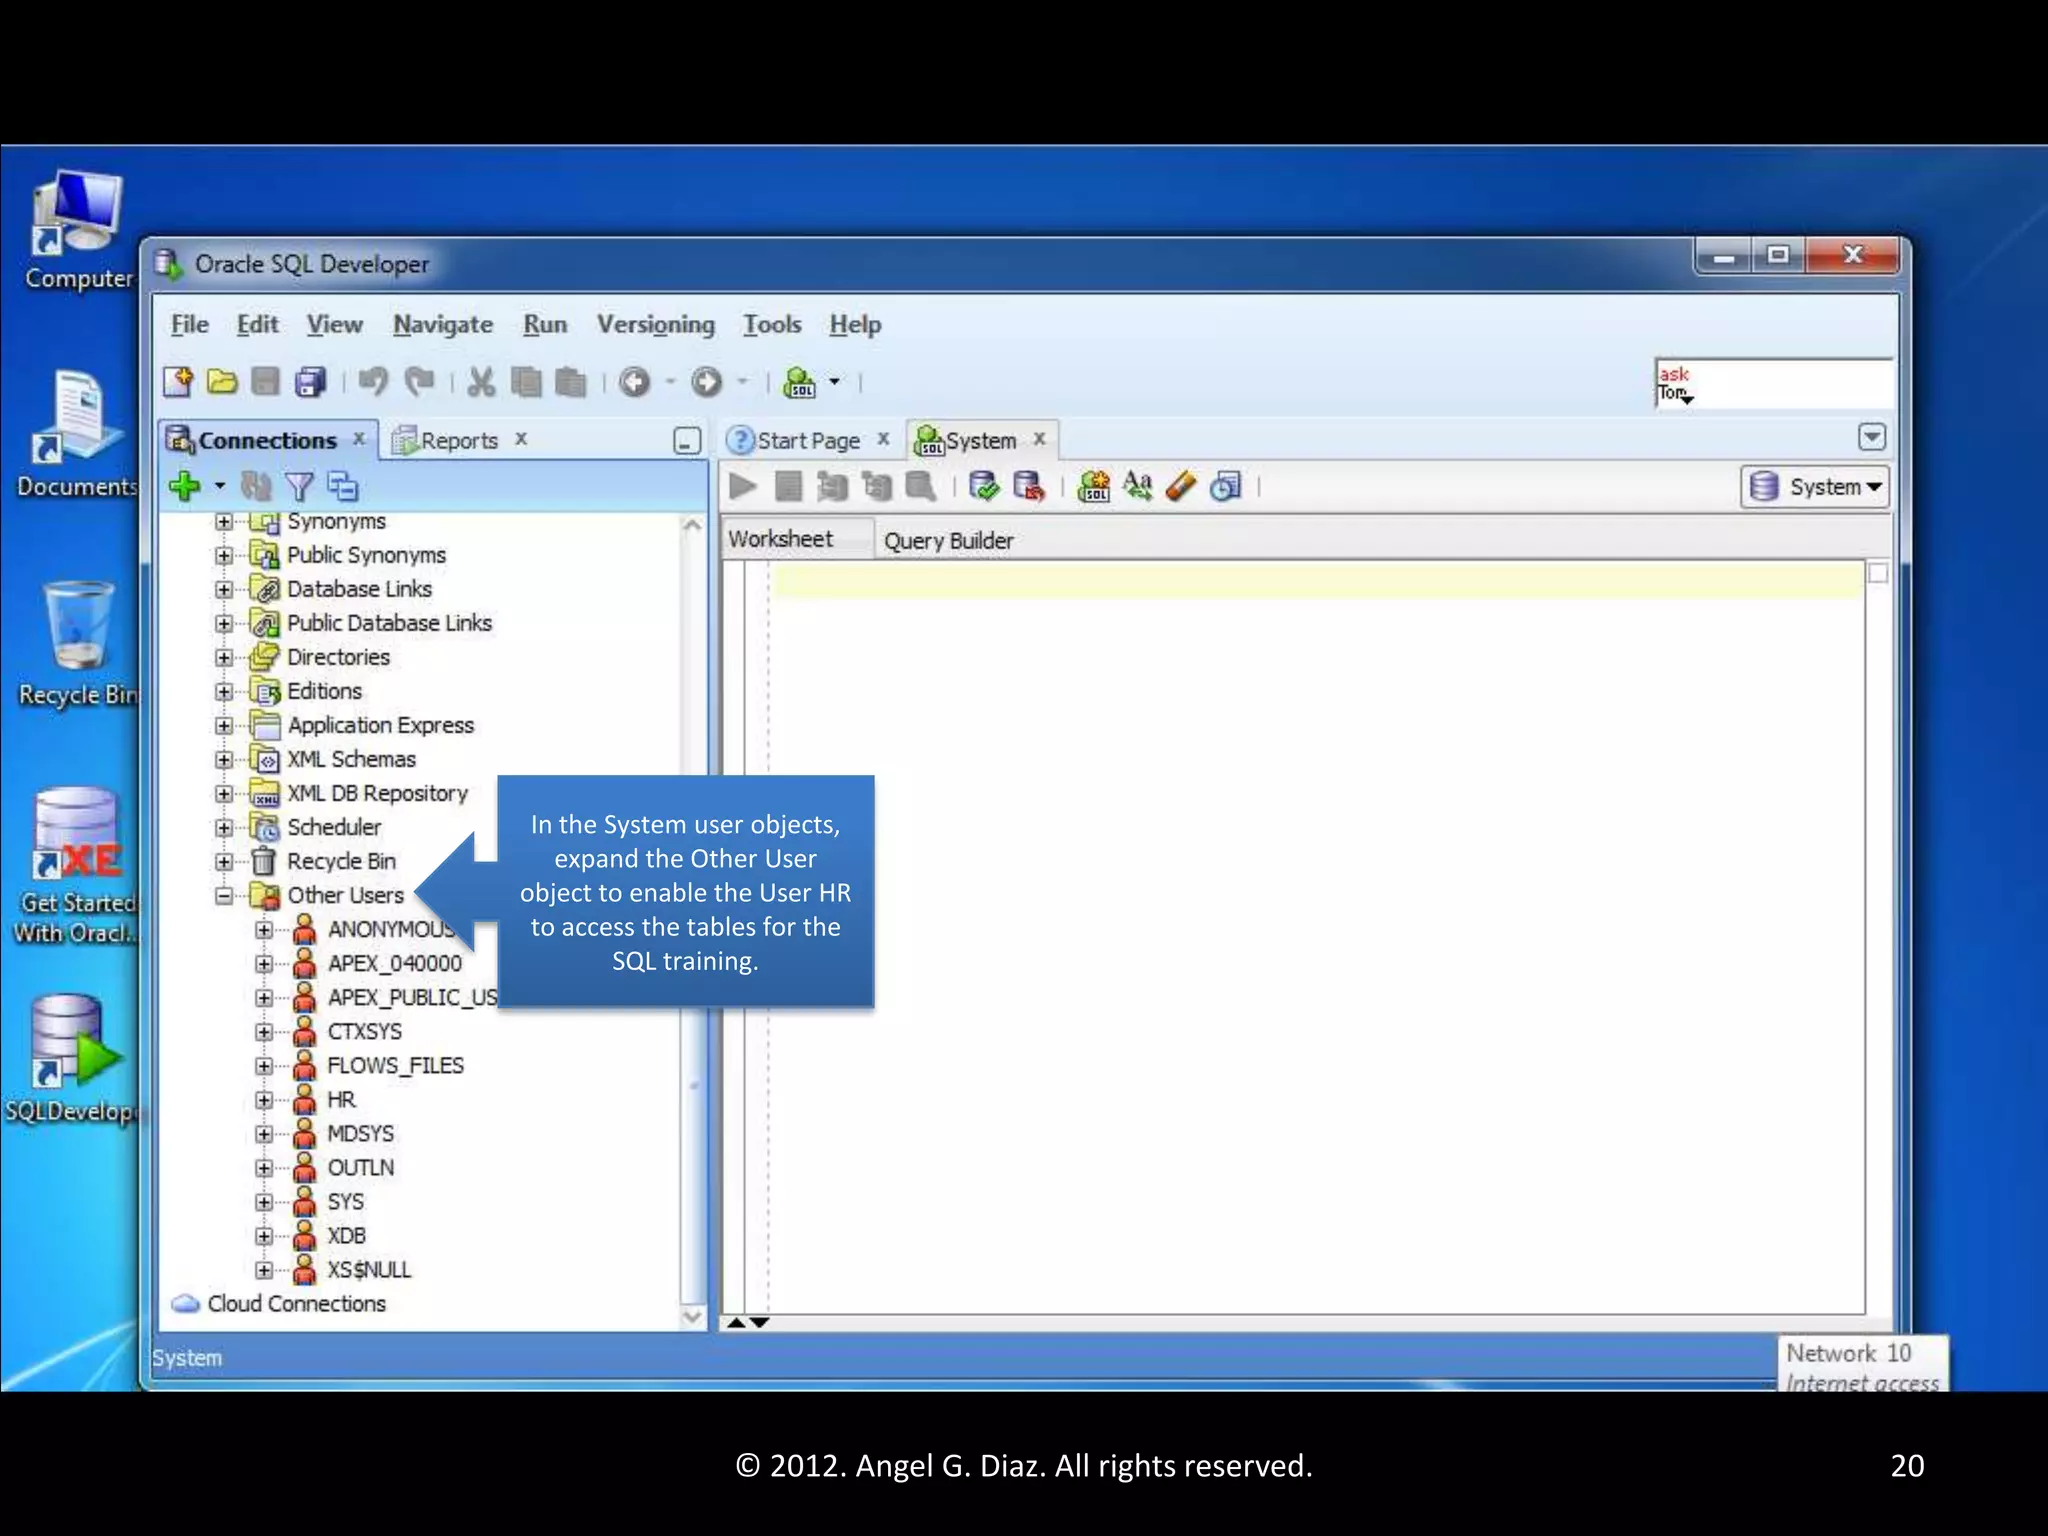Screen dimensions: 2048x1536
Task: Select the MDSYS user
Action: 360,1134
